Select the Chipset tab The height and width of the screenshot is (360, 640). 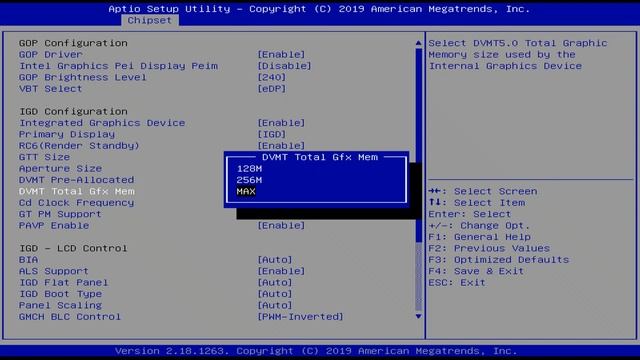pos(149,20)
